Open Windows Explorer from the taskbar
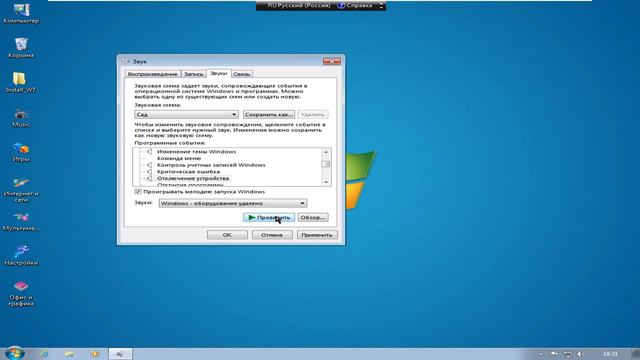The width and height of the screenshot is (640, 360). pos(69,354)
